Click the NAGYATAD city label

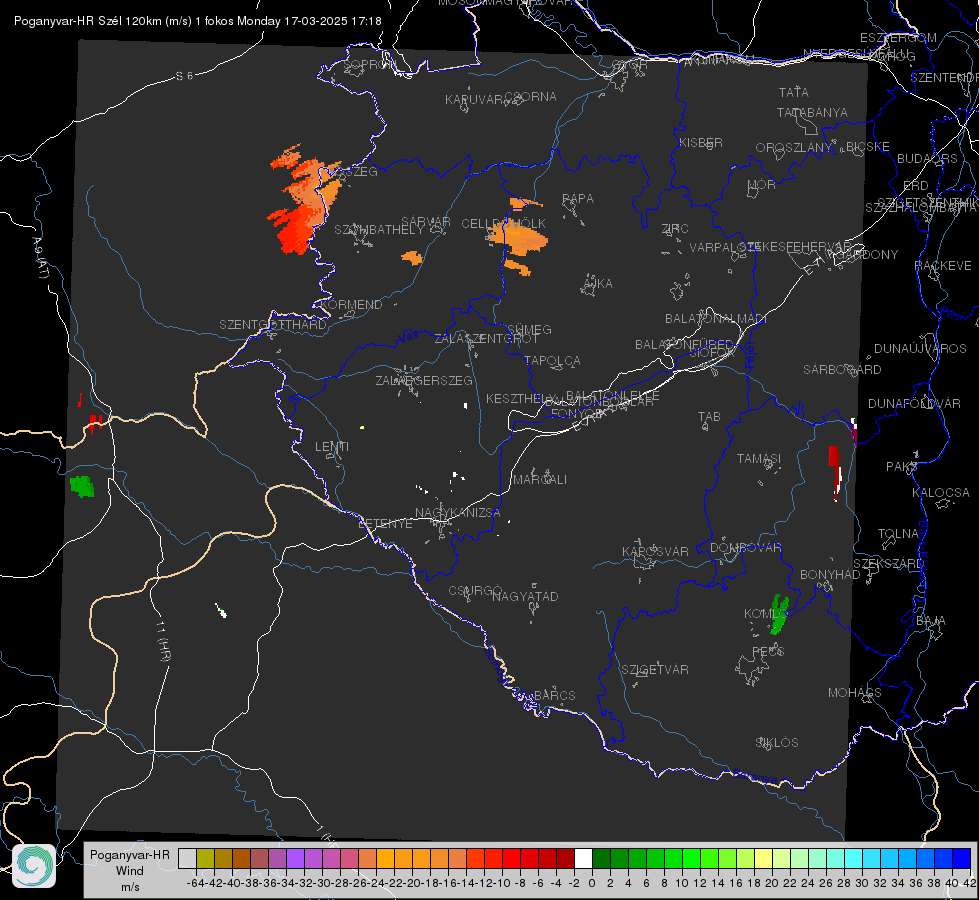pos(525,596)
